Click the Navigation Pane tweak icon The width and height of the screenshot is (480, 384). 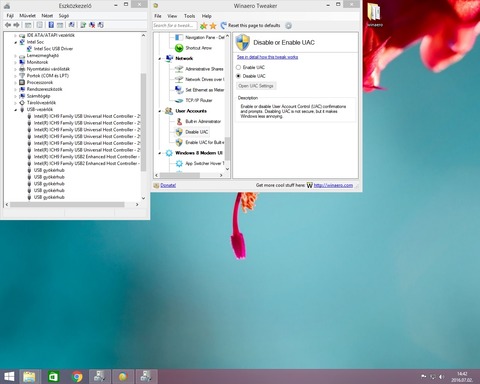coord(179,37)
